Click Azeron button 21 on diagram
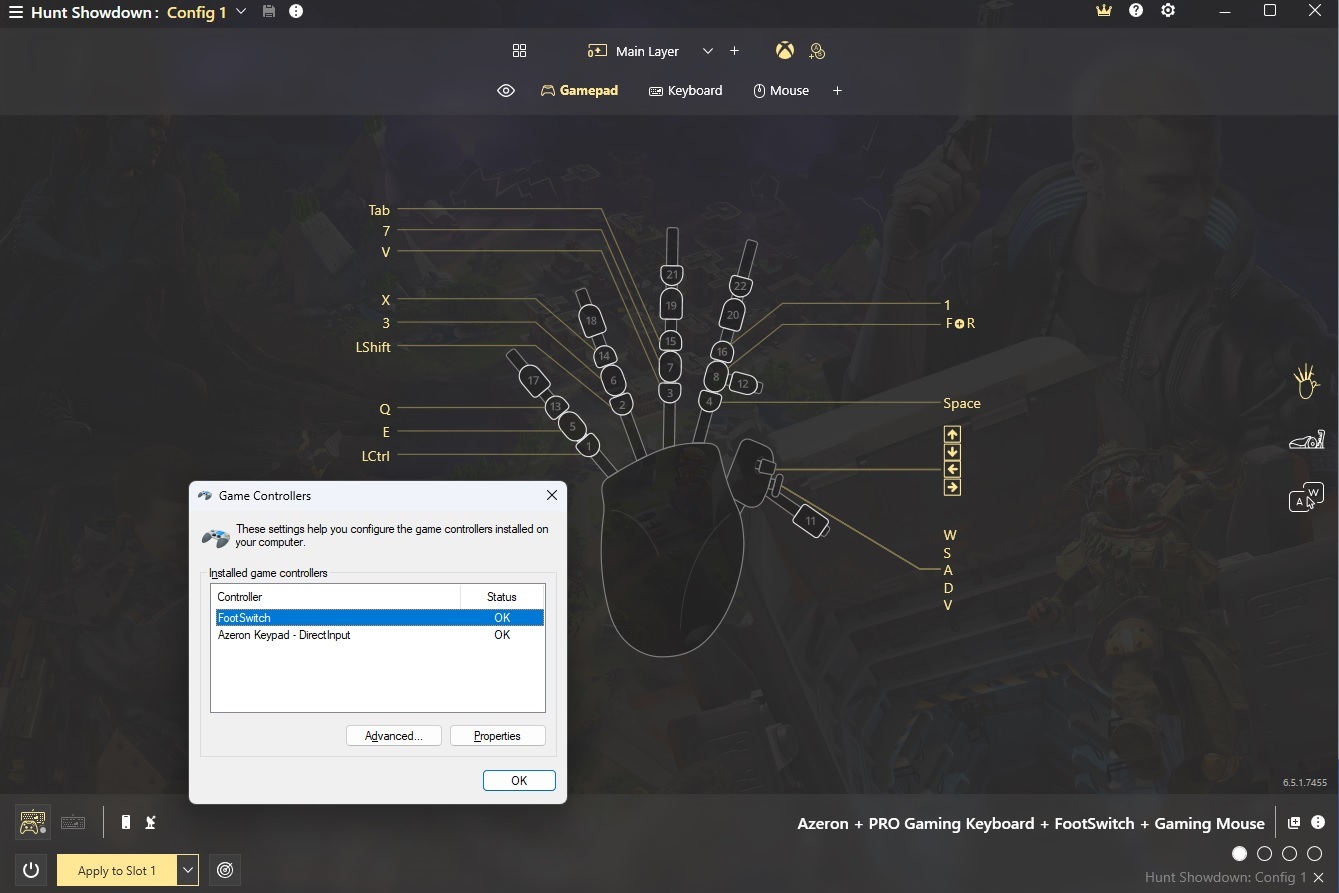The height and width of the screenshot is (893, 1339). point(672,274)
